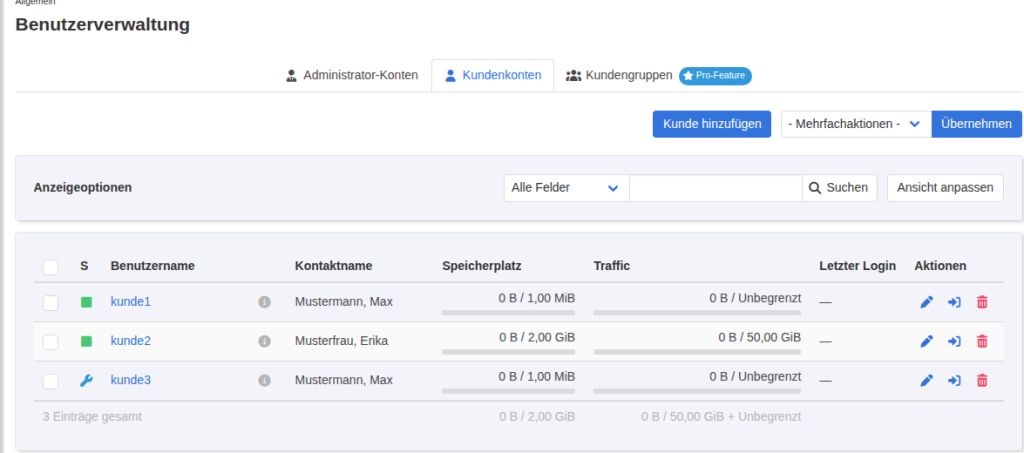Viewport: 1024px width, 453px height.
Task: Log in as kunde3 via arrow icon
Action: (x=954, y=381)
